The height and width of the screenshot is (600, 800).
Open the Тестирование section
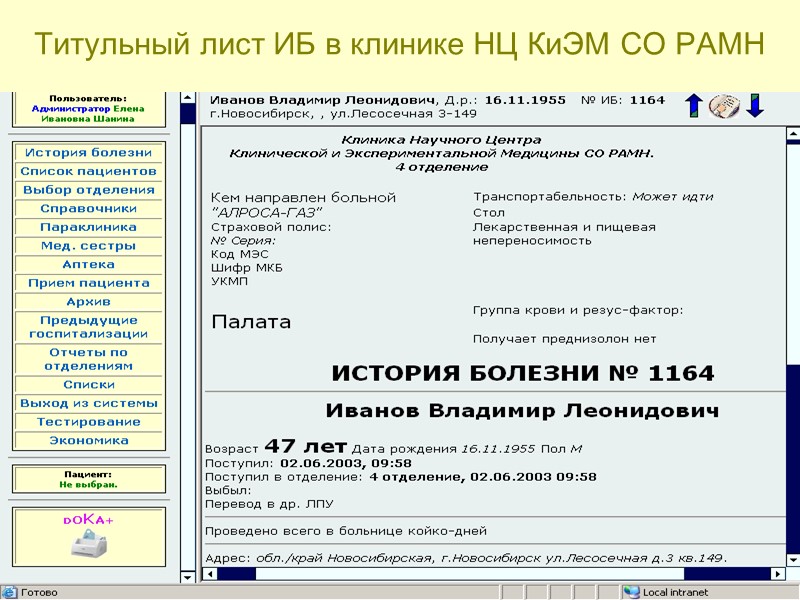coord(89,422)
